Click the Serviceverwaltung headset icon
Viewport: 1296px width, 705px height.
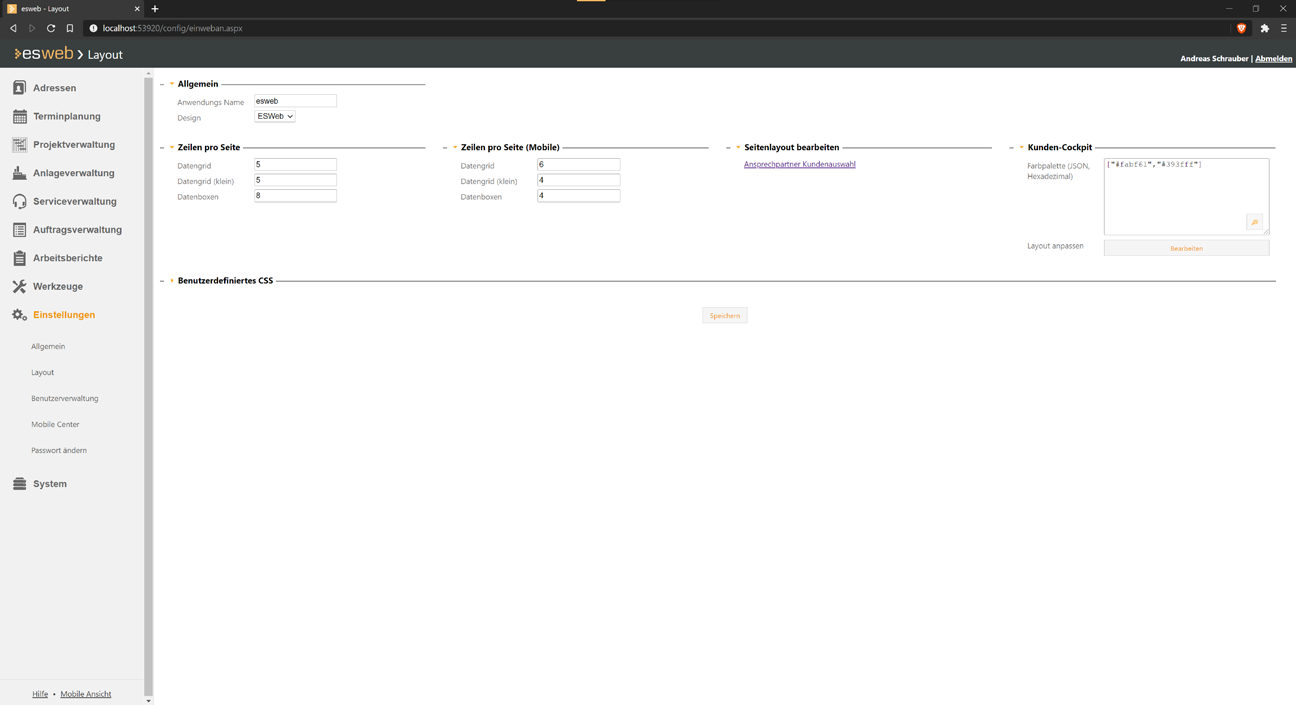(19, 201)
